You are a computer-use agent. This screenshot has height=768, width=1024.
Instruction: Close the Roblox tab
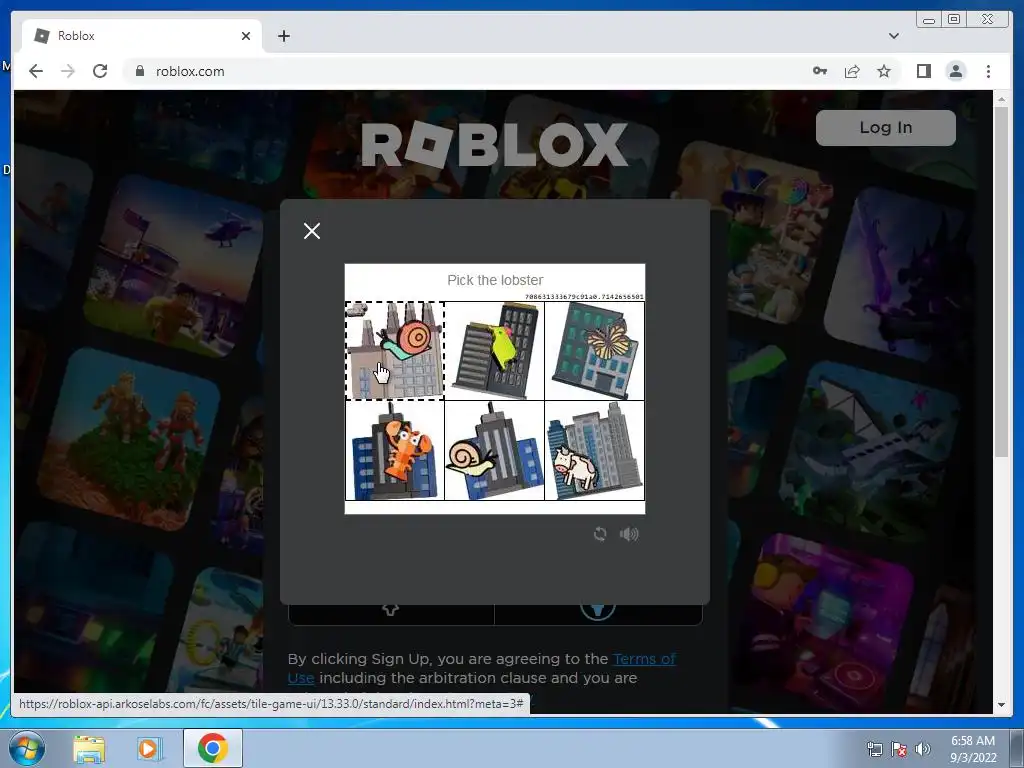tap(246, 36)
